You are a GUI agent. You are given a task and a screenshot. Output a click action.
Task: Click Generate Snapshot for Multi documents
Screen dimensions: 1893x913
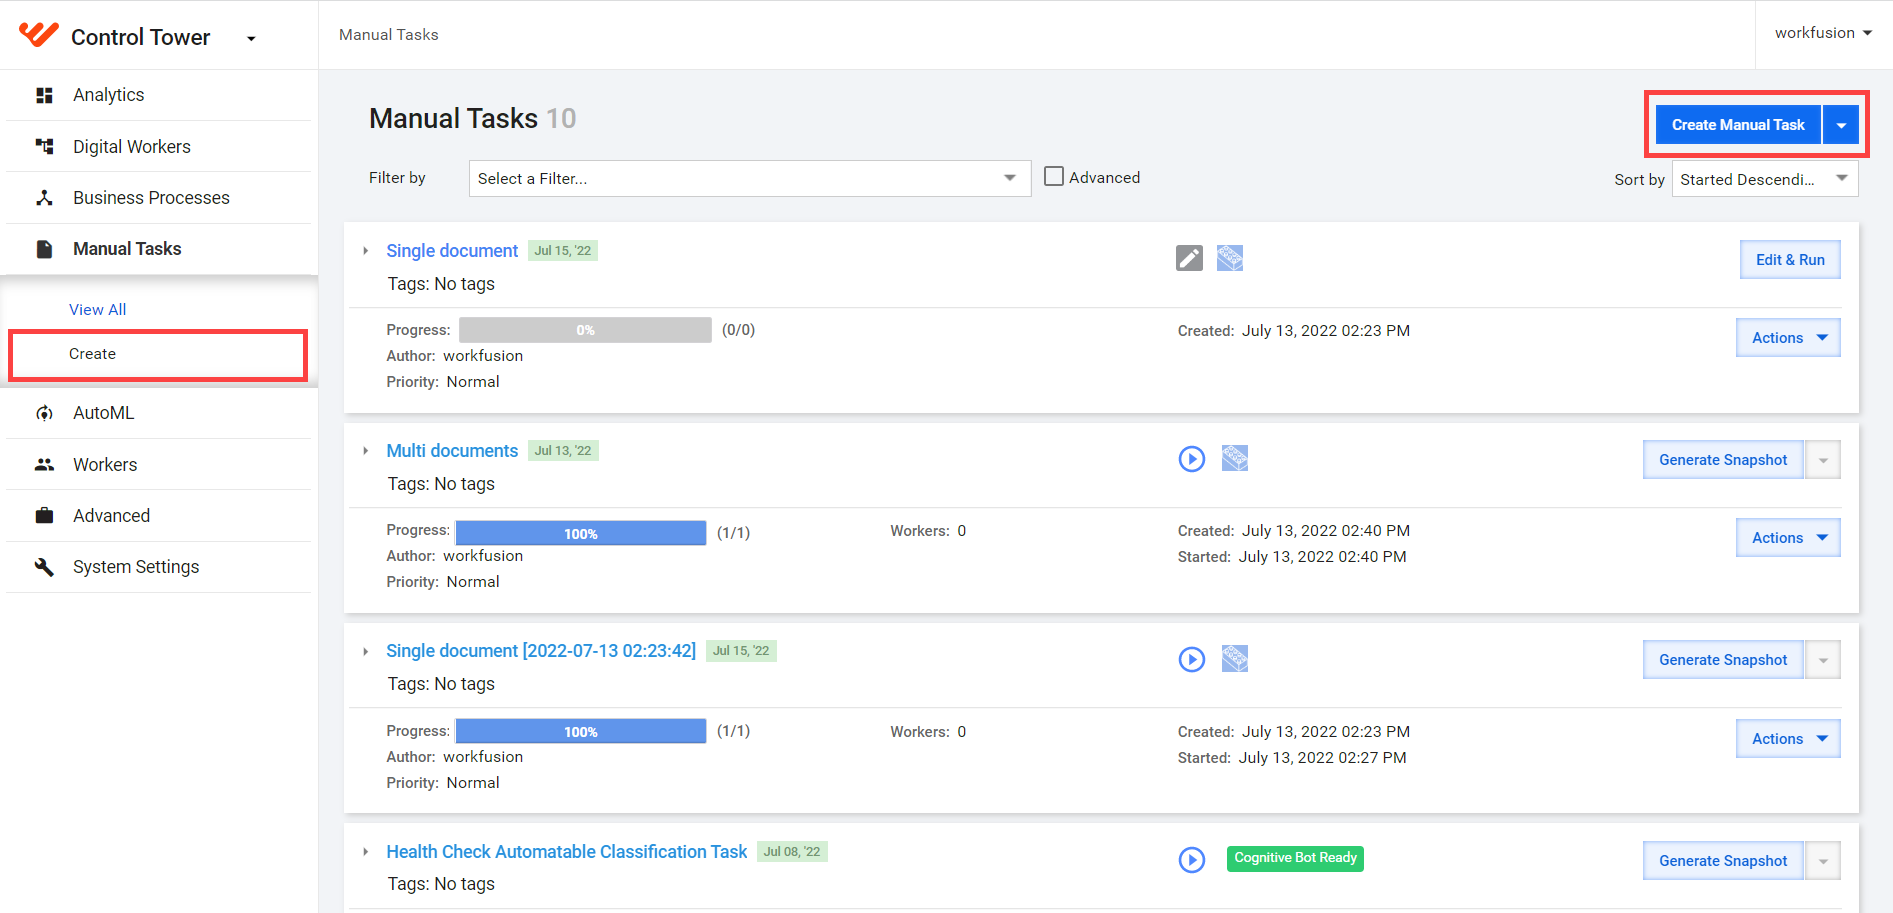pos(1723,460)
